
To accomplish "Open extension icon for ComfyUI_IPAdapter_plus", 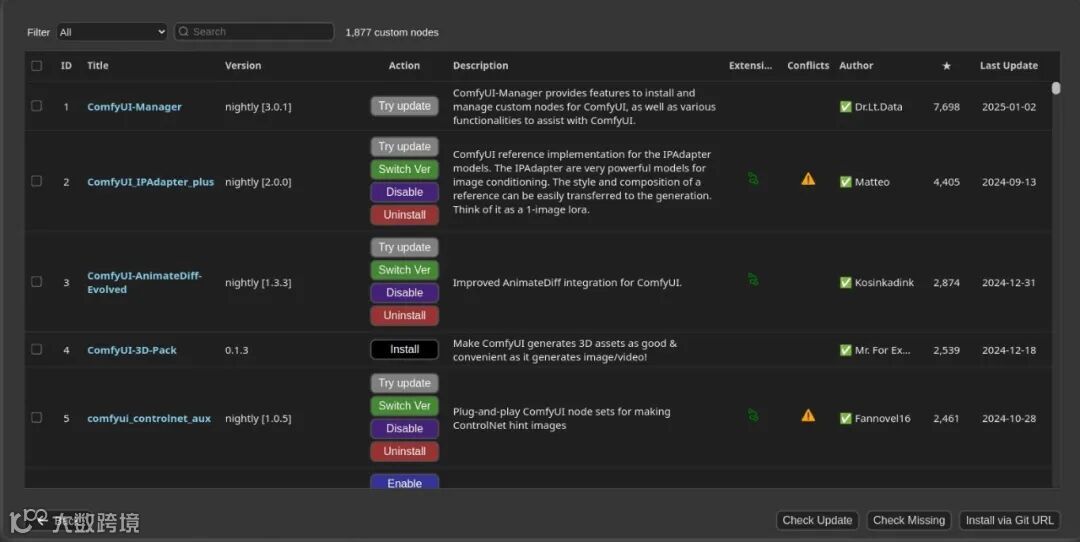I will coord(753,178).
